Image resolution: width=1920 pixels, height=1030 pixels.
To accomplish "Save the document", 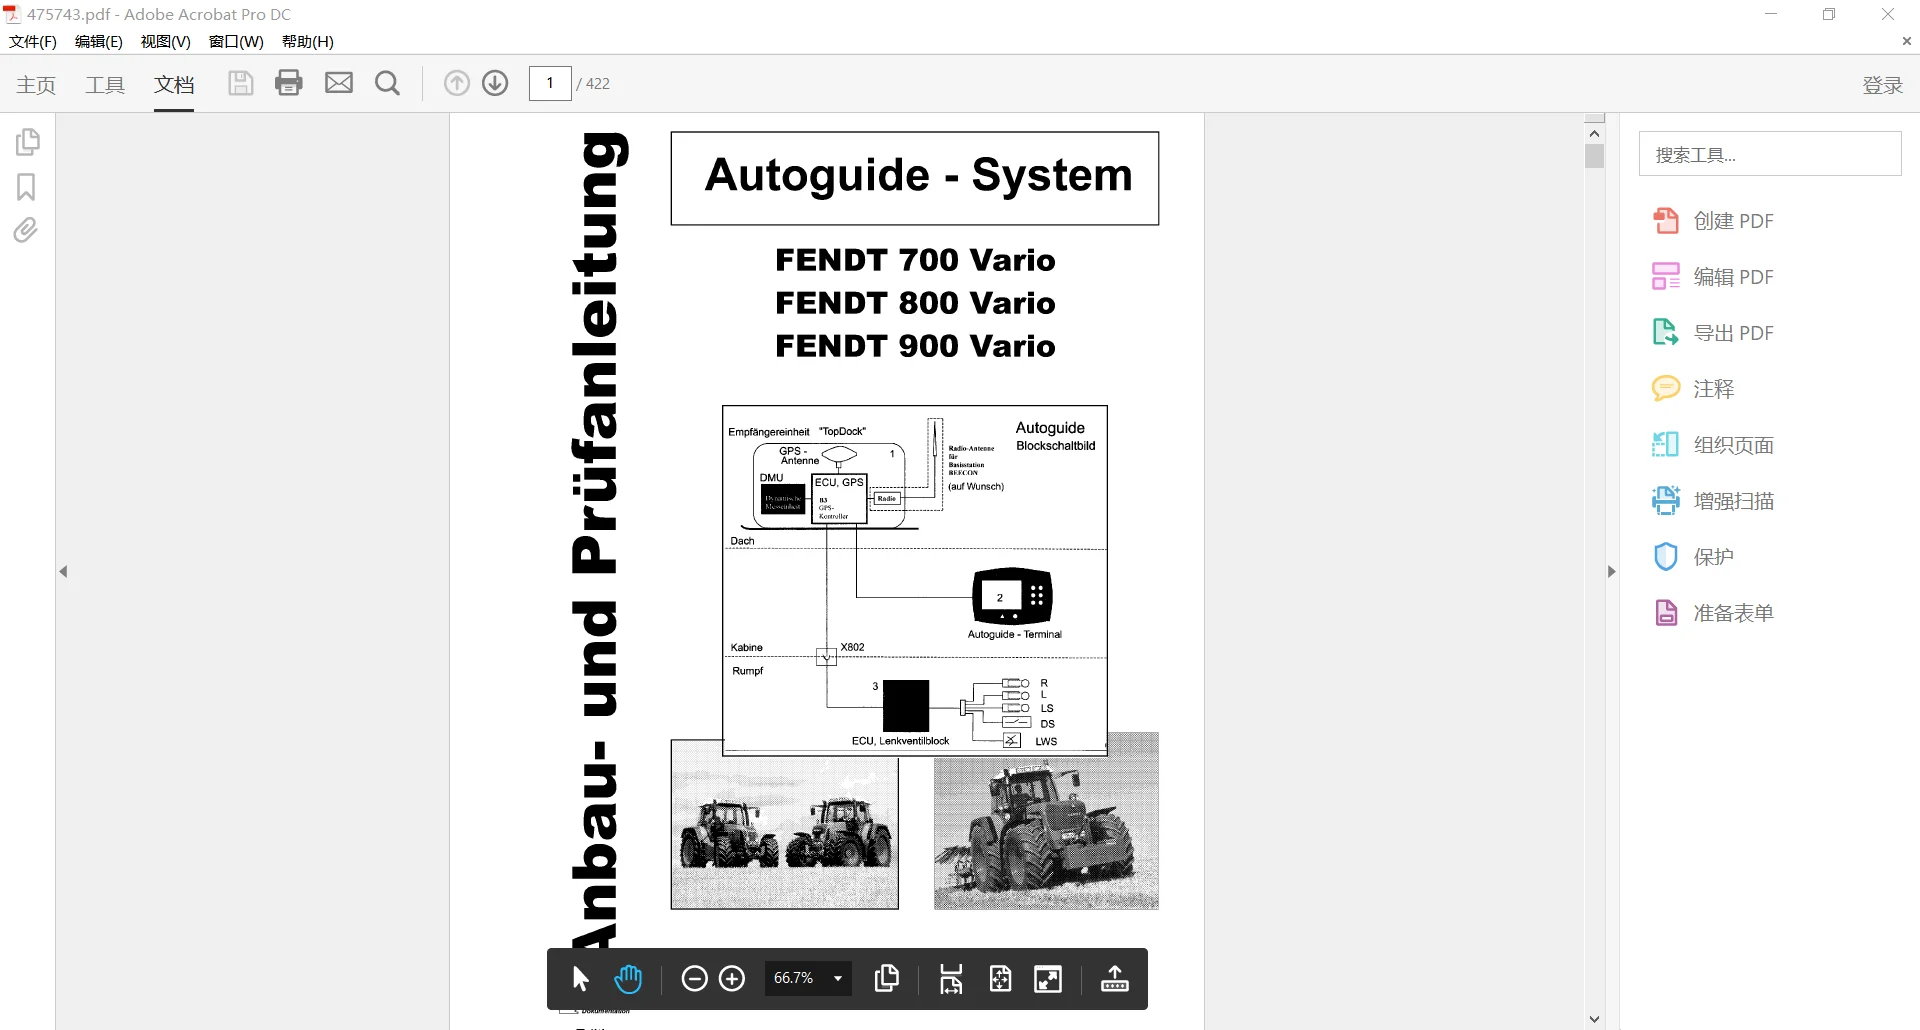I will coord(240,83).
